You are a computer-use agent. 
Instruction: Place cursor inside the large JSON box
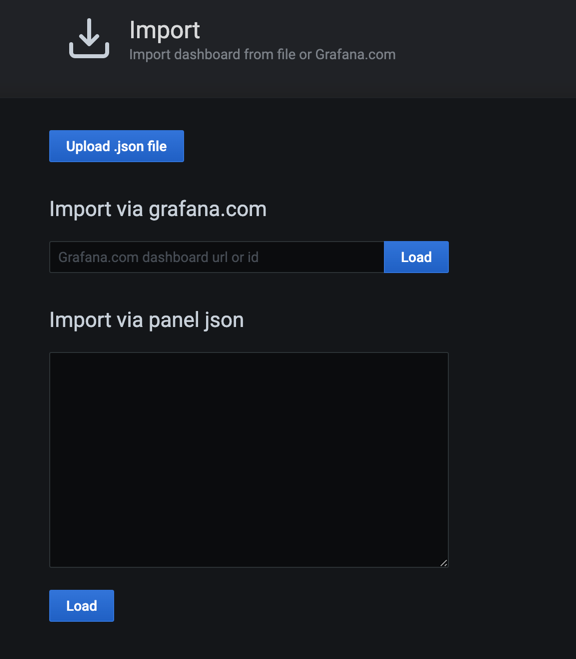(x=249, y=460)
